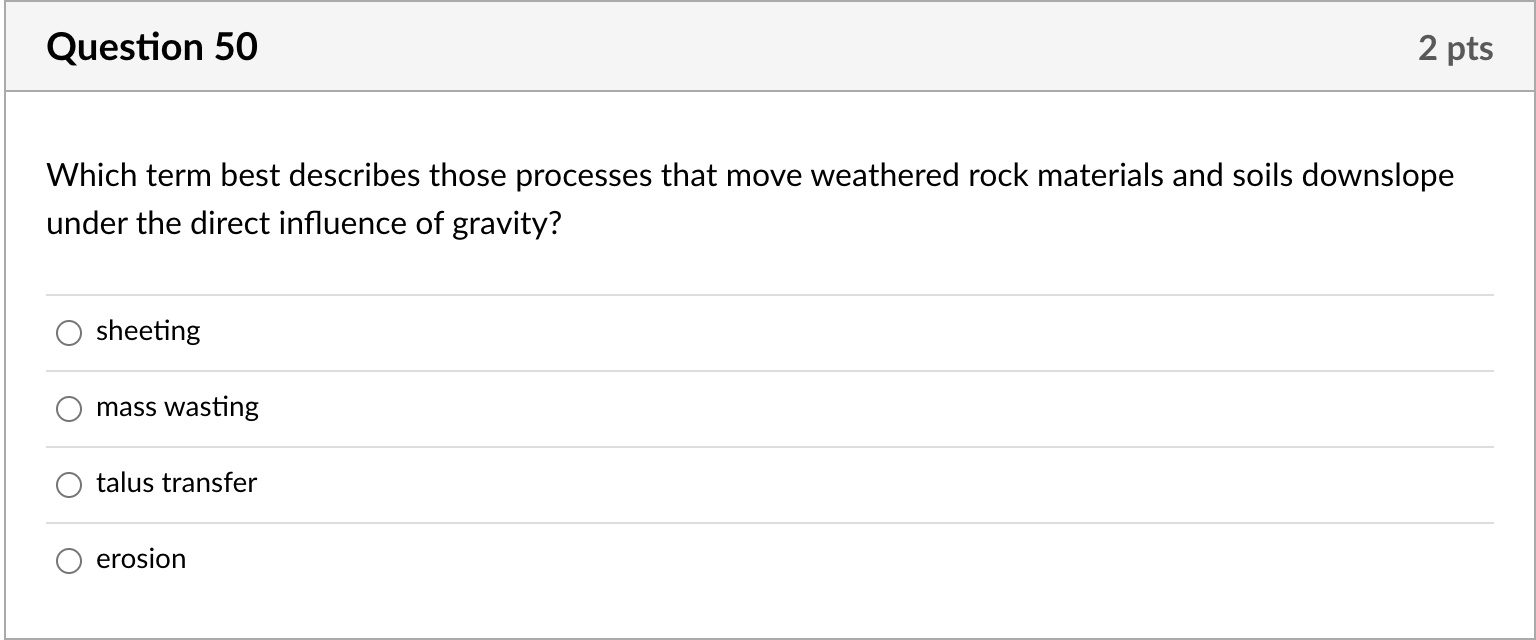The height and width of the screenshot is (640, 1536).
Task: Click the mass wasting answer text
Action: tap(177, 407)
